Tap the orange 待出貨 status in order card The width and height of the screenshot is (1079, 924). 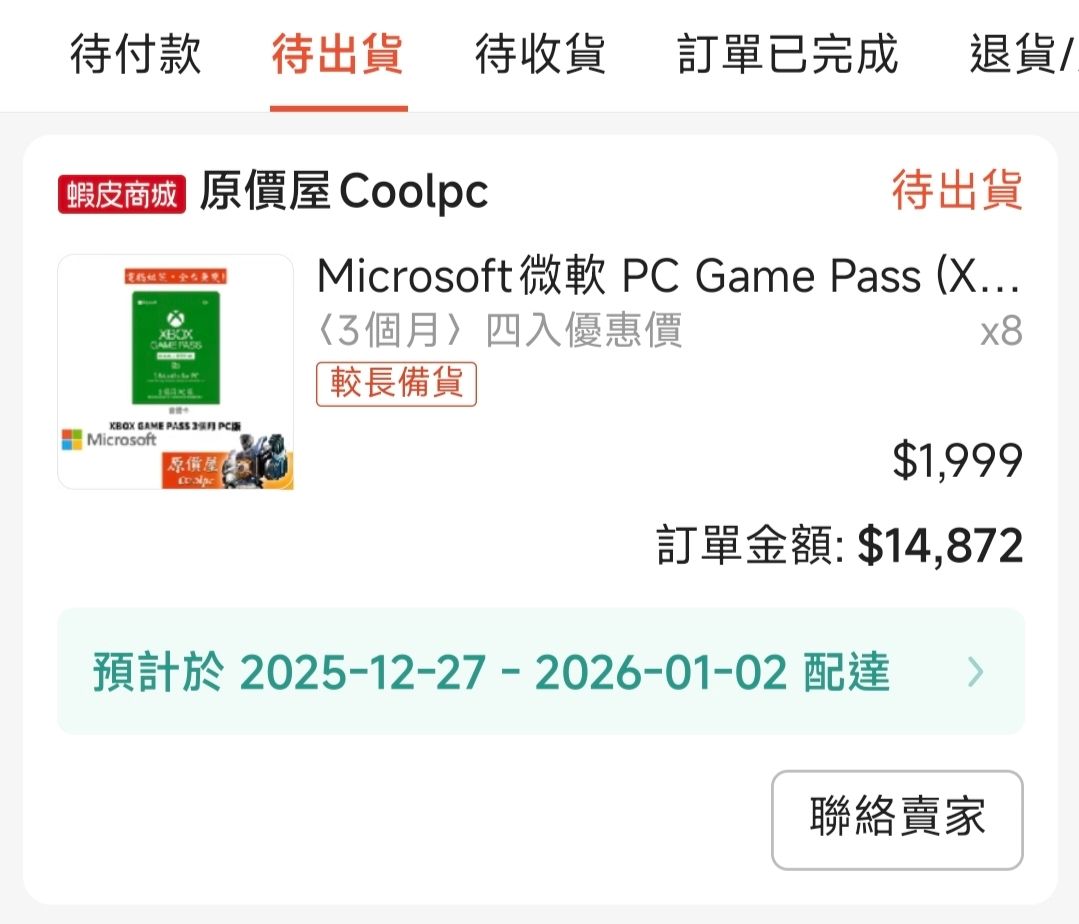pyautogui.click(x=957, y=191)
